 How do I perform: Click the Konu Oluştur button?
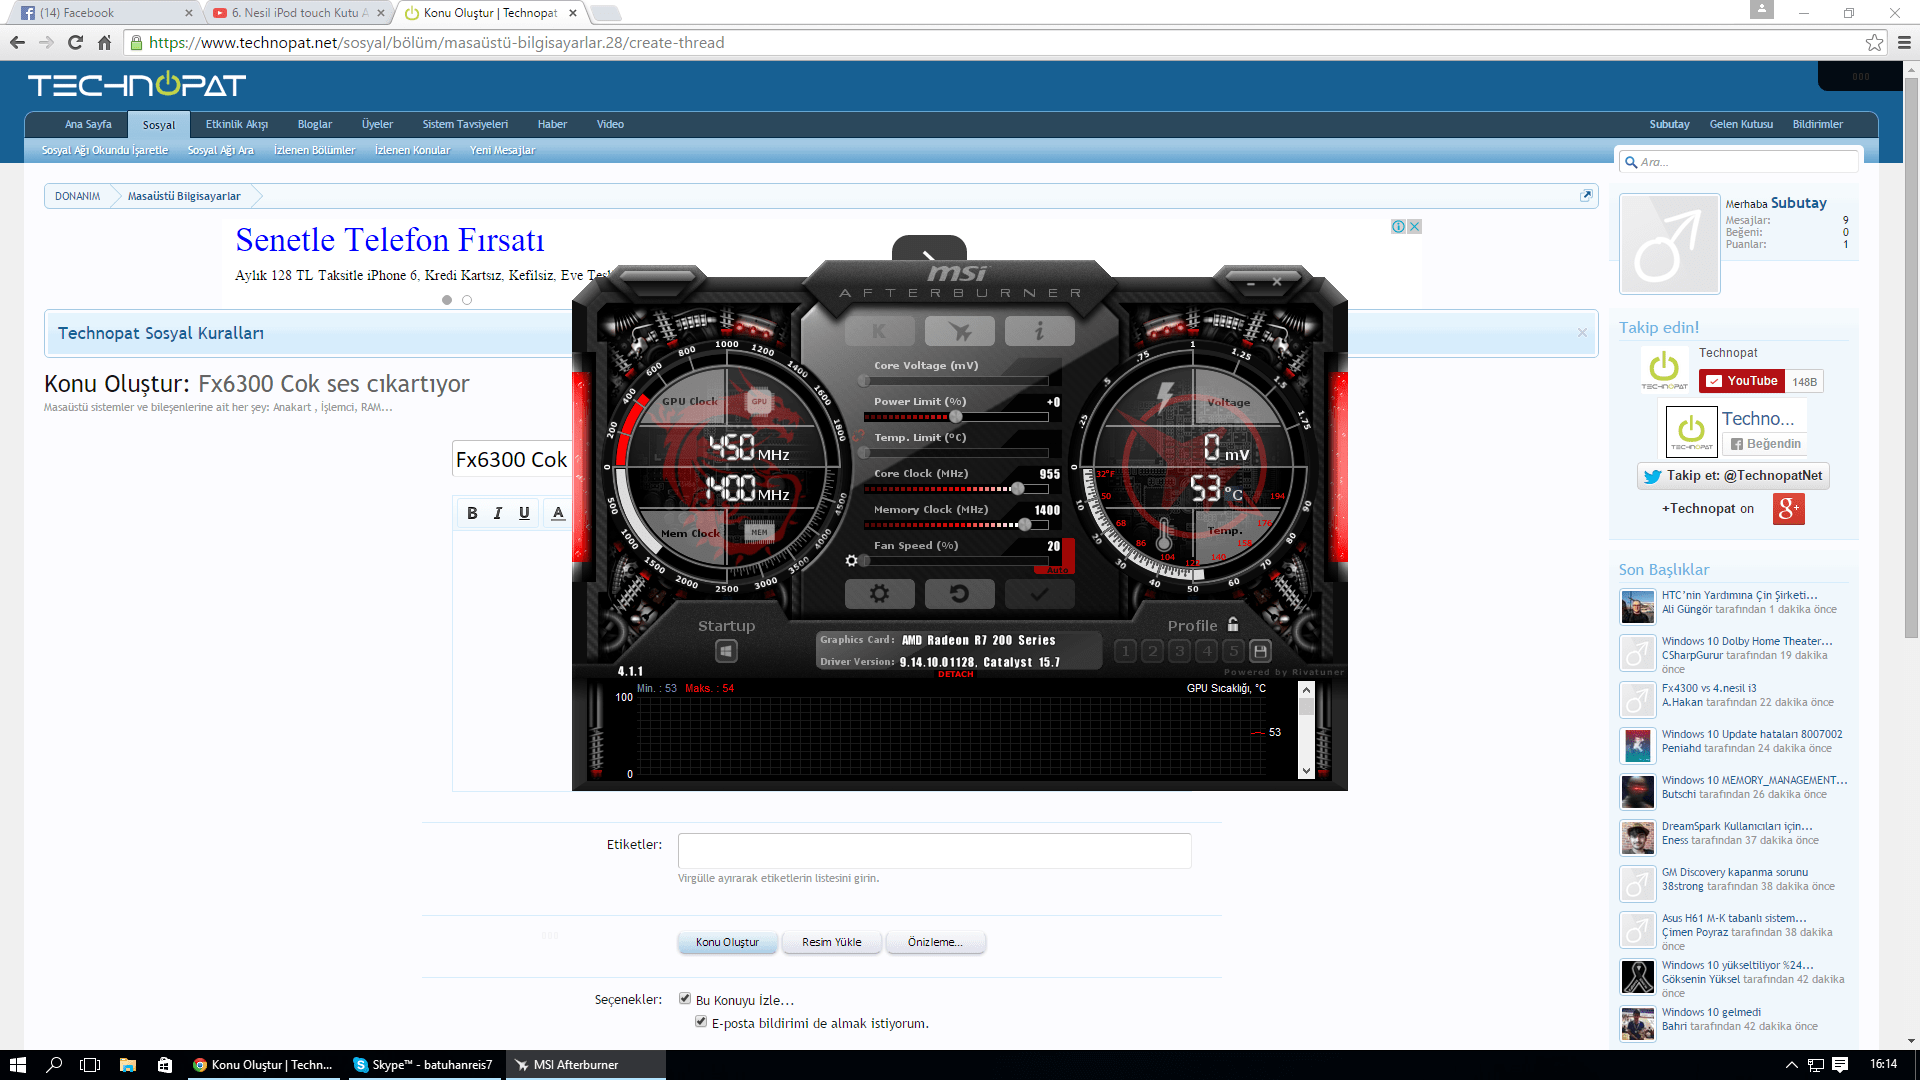(727, 942)
